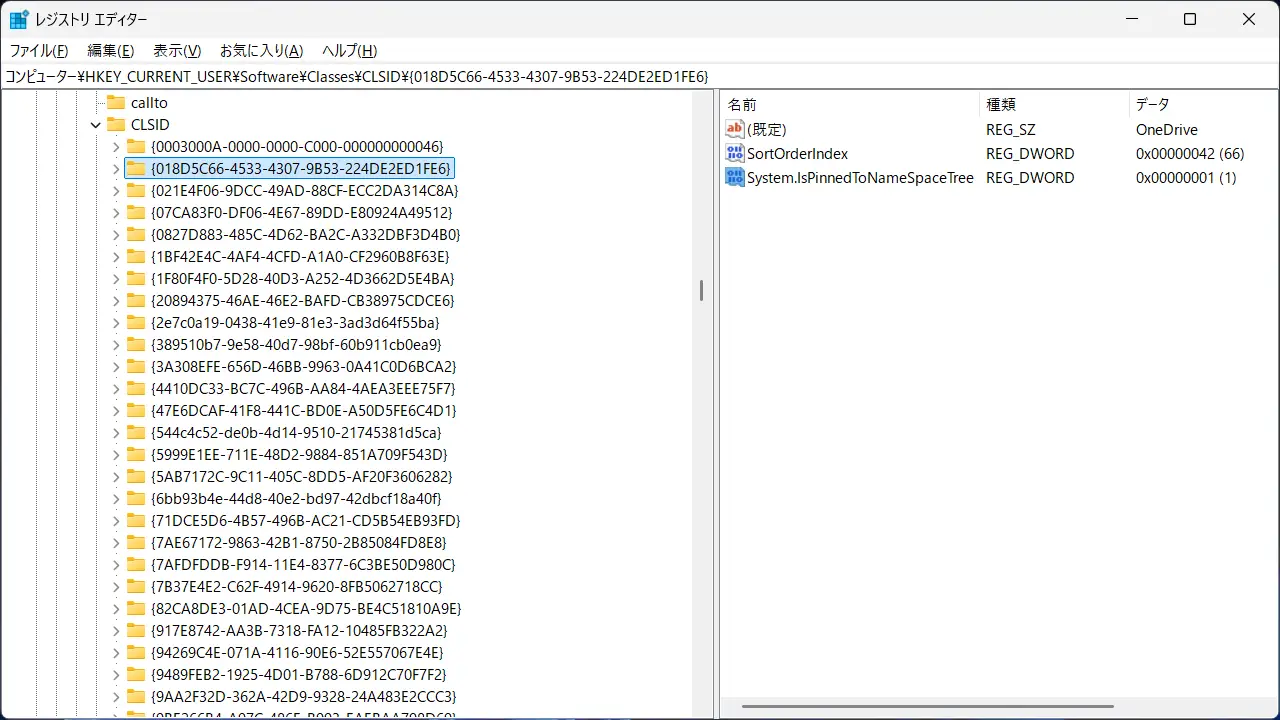Expand the {5999E1EE-711E-48D2-9884-851A709F543D} node

click(x=117, y=455)
